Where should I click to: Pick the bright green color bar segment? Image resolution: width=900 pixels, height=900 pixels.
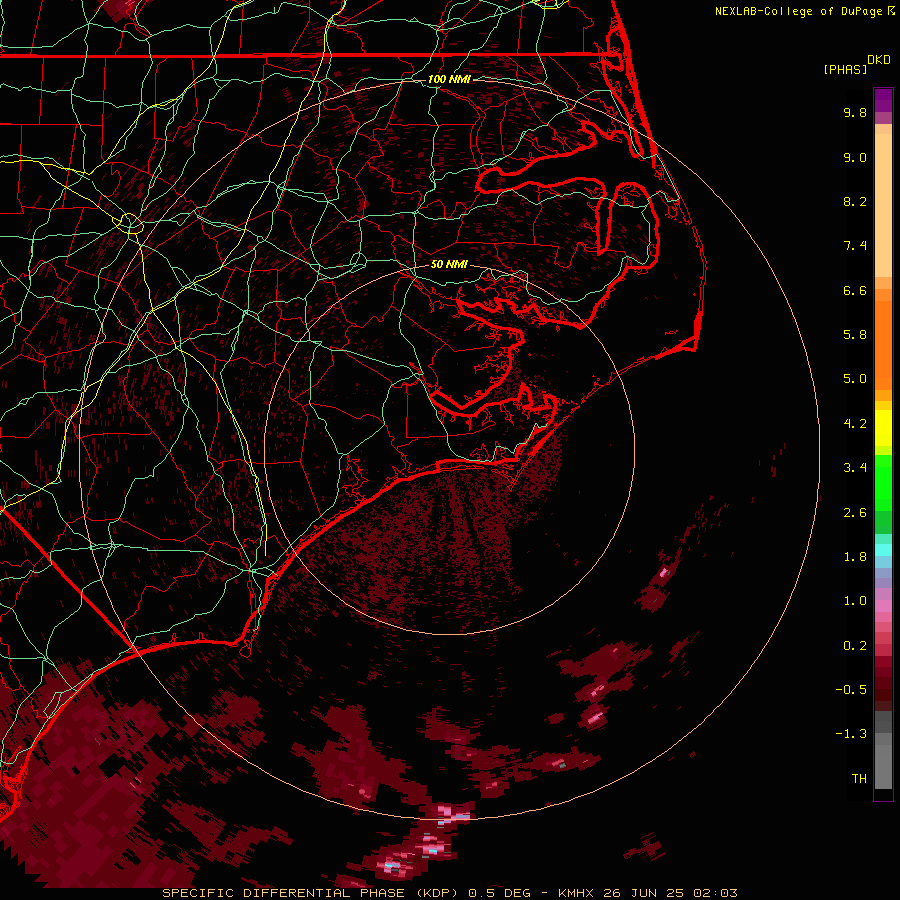(x=883, y=483)
